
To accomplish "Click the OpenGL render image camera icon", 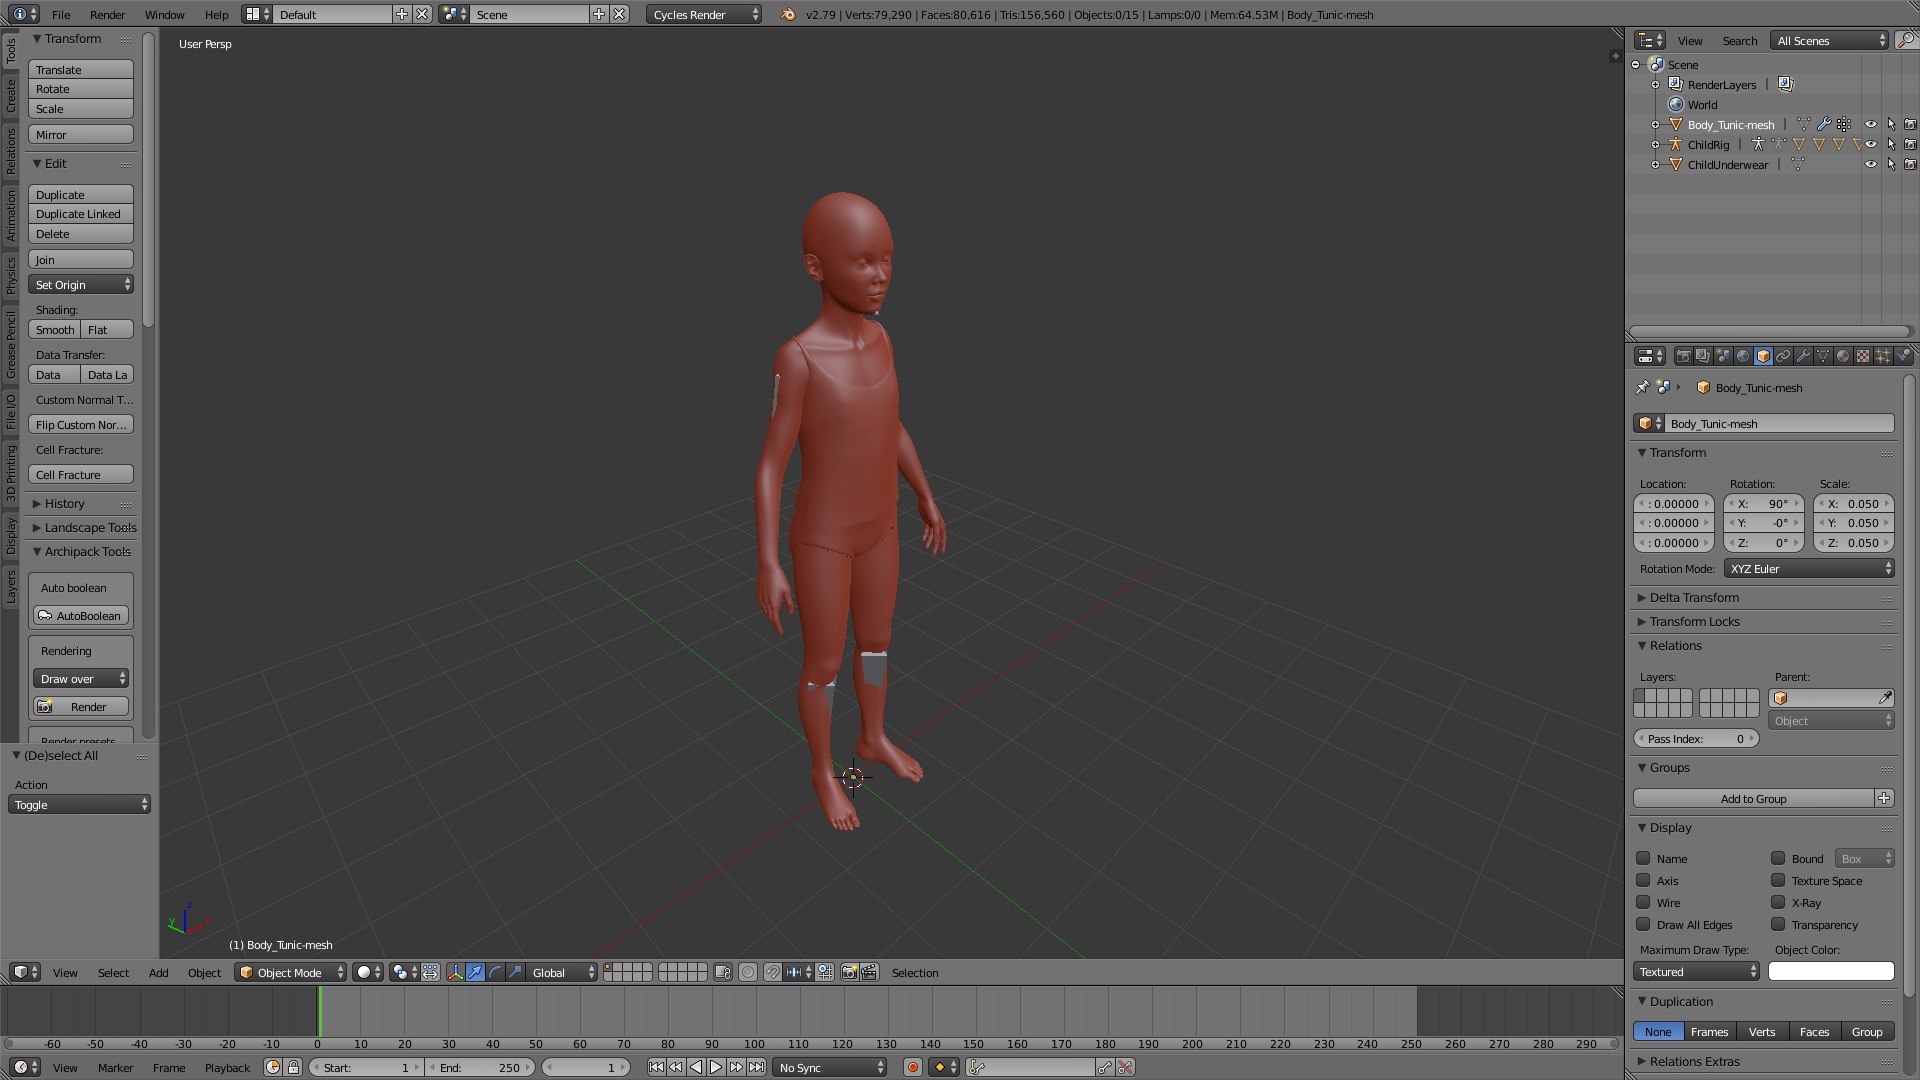I will [x=849, y=972].
